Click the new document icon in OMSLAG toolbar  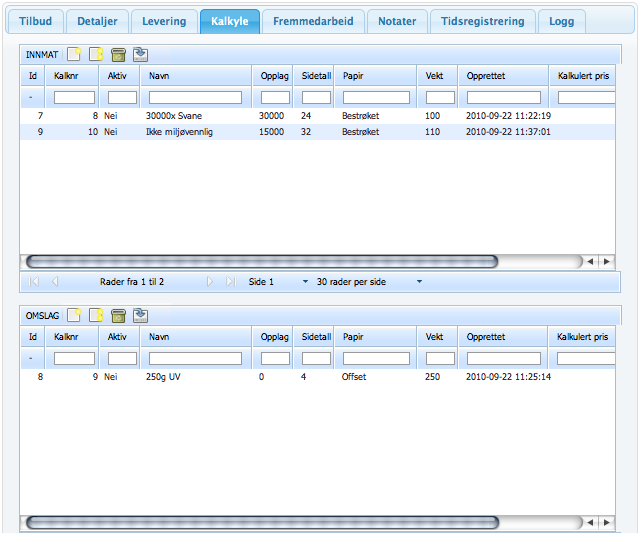point(75,315)
